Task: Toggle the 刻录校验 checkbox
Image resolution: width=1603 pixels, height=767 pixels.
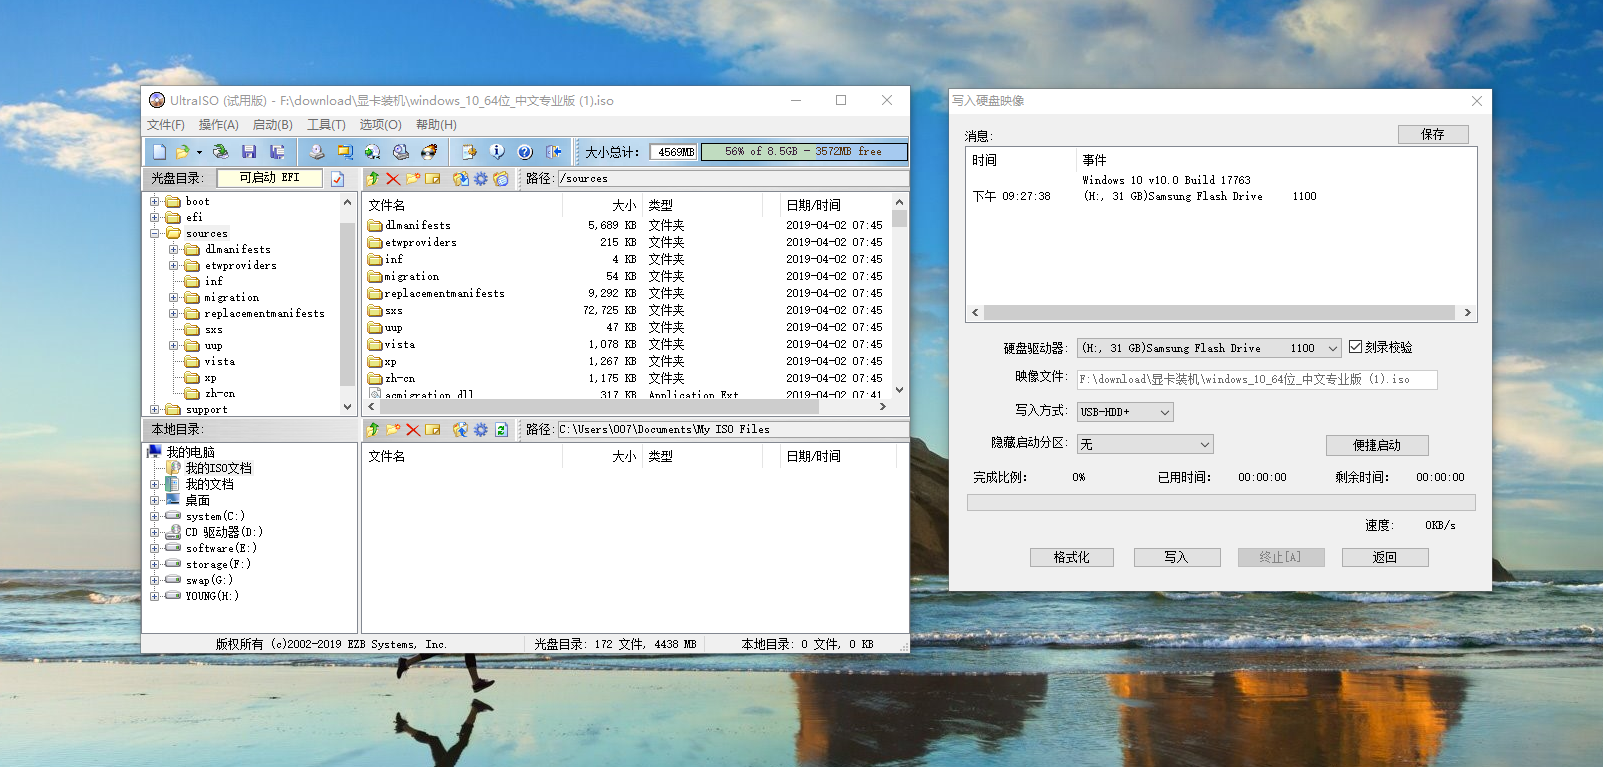Action: [1356, 347]
